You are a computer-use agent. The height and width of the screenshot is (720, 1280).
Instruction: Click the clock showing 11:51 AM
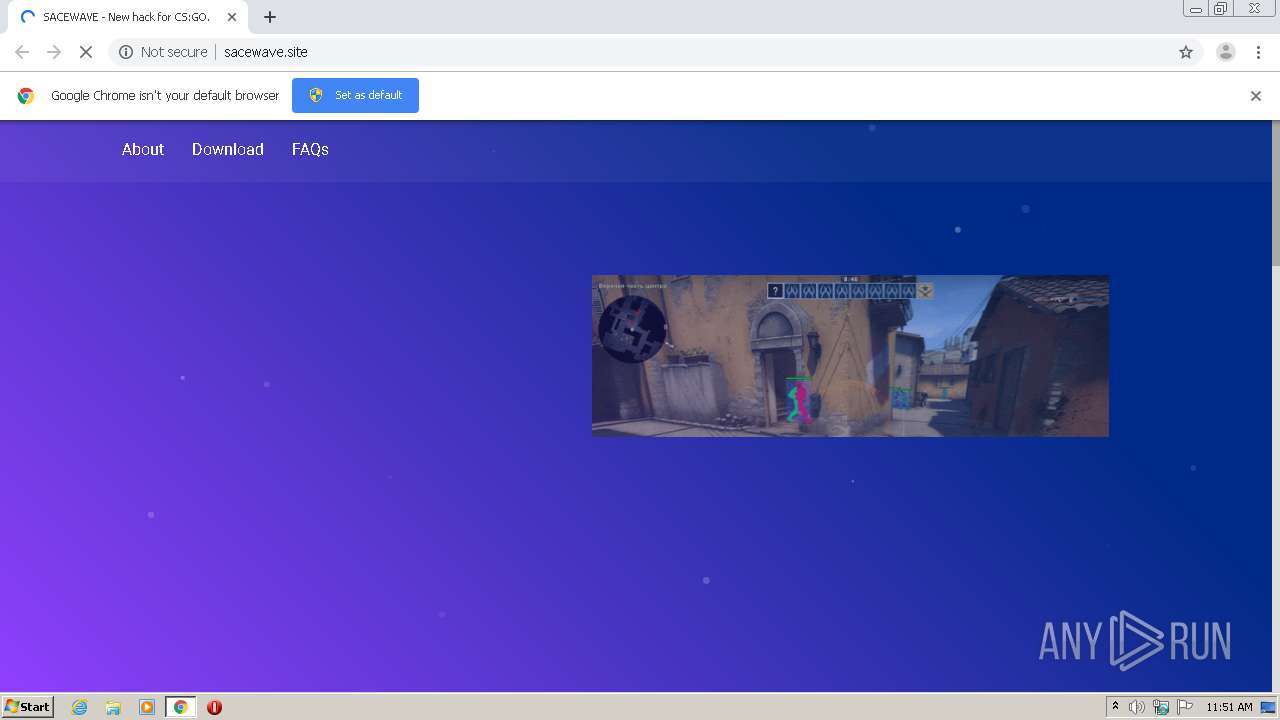(x=1229, y=707)
